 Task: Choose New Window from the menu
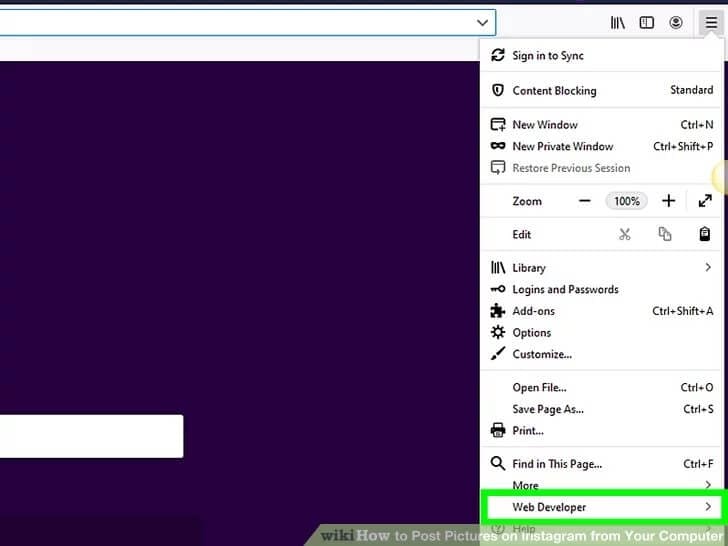click(602, 124)
